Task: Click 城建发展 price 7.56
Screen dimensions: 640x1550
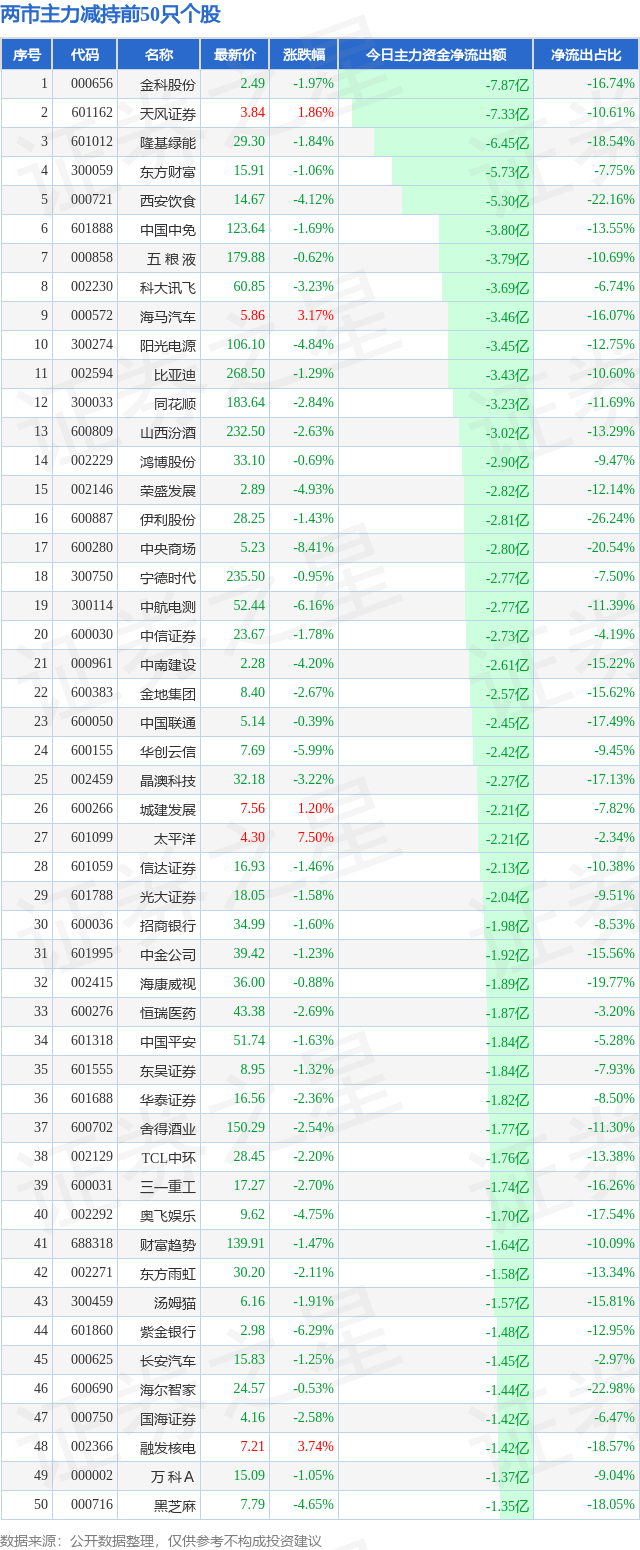Action: [x=252, y=809]
